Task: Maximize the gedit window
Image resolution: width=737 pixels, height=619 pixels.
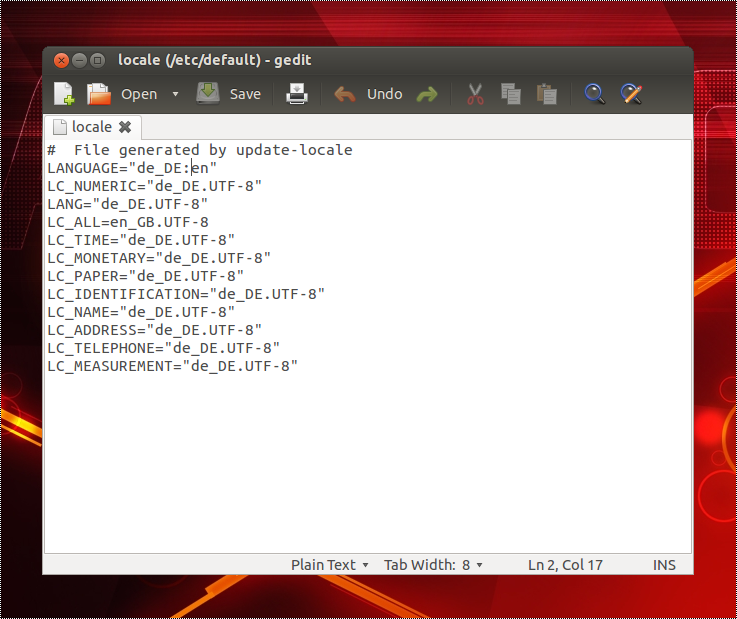Action: coord(98,60)
